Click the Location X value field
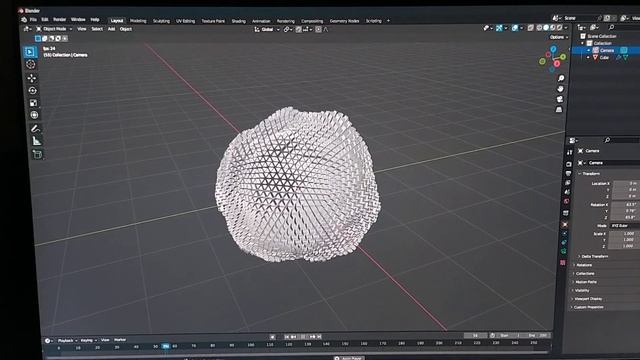640x360 pixels. [626, 183]
